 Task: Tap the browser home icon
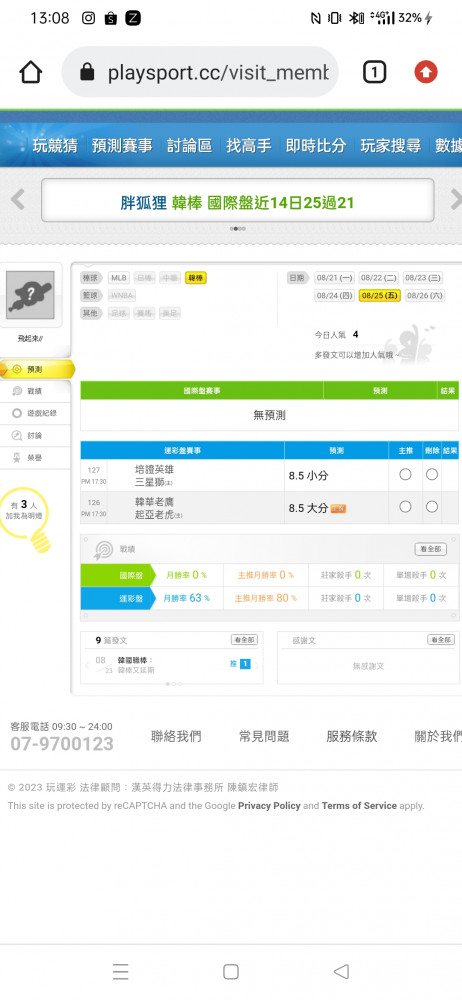click(31, 72)
